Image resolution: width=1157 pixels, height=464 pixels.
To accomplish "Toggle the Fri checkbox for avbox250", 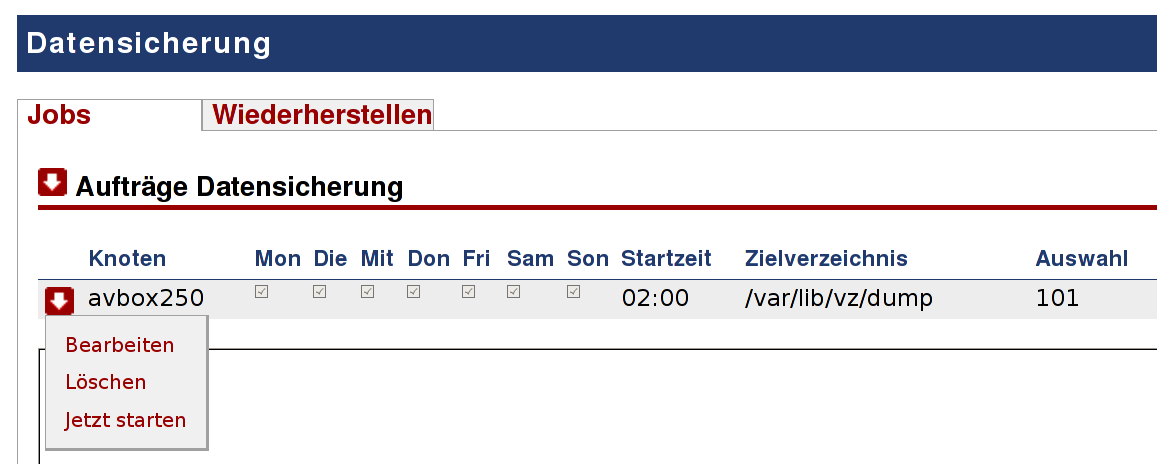I will click(469, 291).
